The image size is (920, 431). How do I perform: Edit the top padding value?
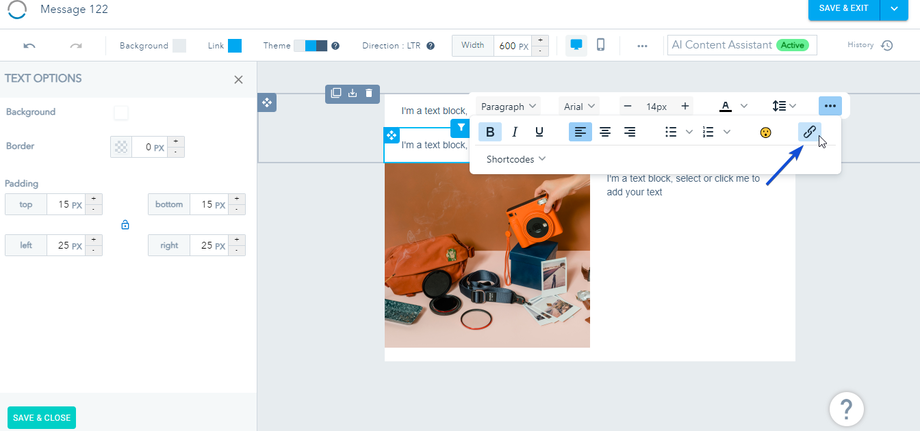point(66,205)
